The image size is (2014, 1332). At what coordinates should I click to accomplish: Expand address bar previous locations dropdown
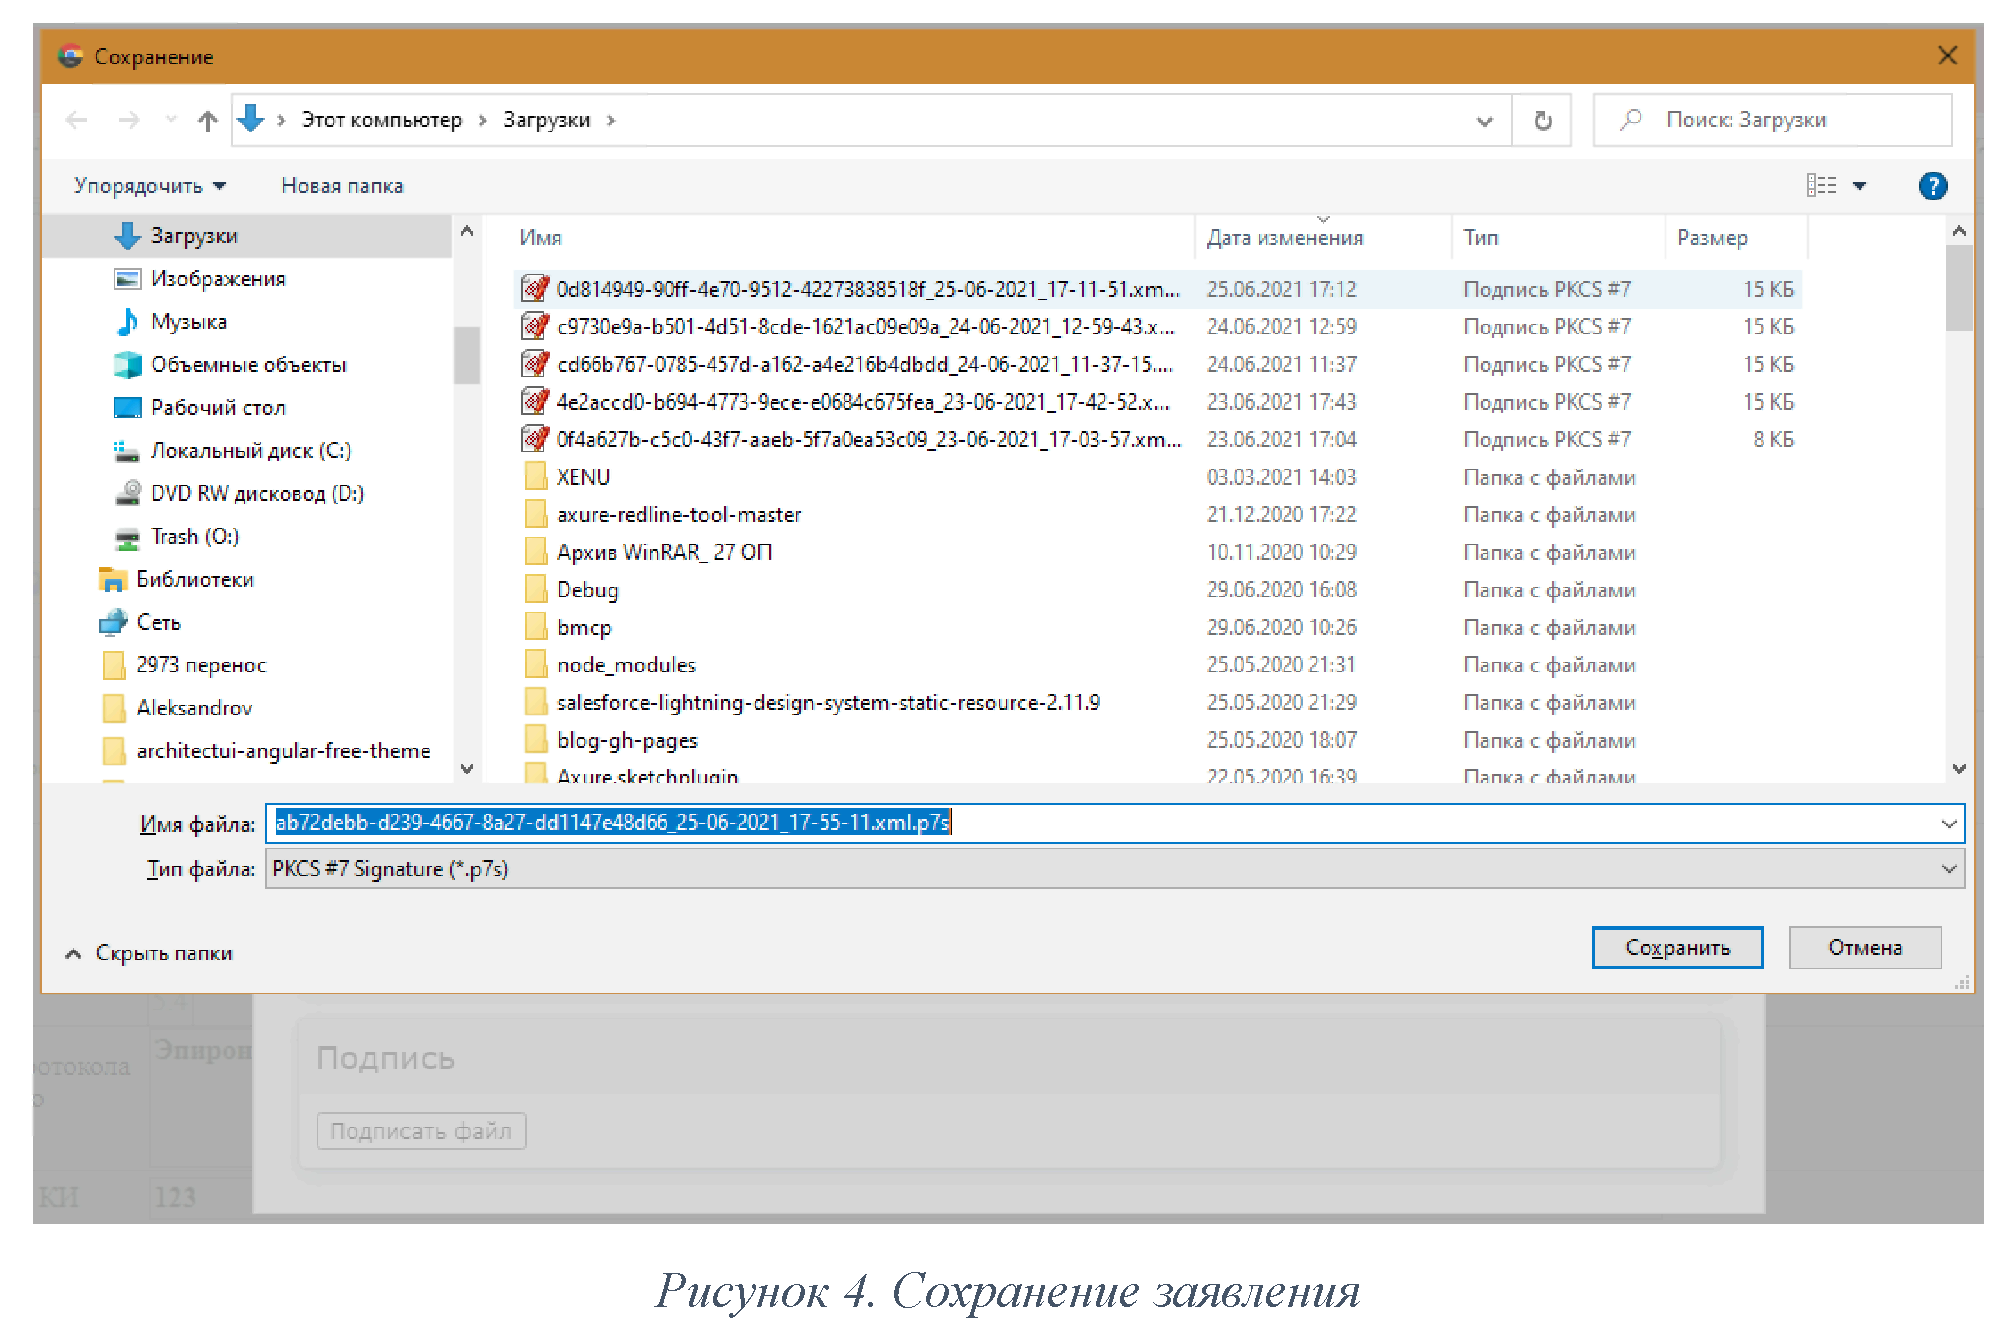coord(1484,121)
